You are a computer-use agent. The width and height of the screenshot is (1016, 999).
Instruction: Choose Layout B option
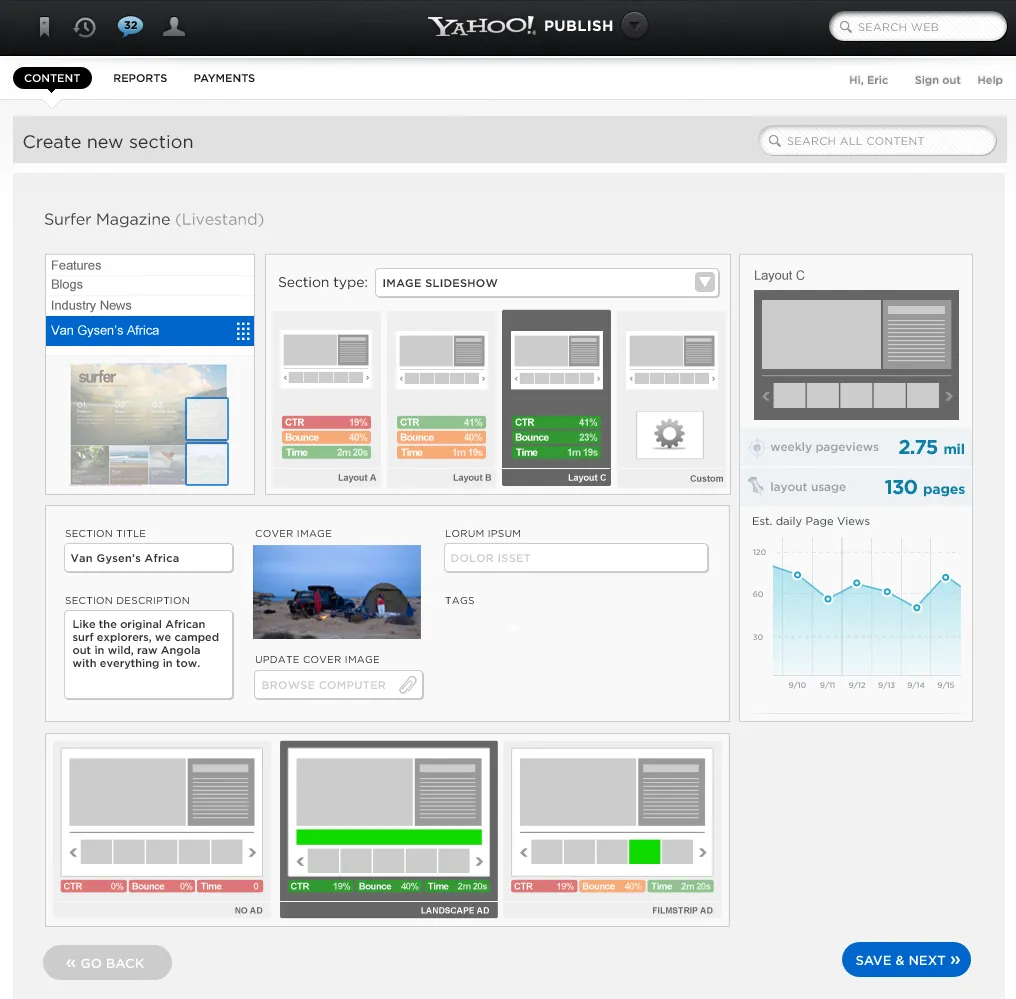click(x=441, y=398)
